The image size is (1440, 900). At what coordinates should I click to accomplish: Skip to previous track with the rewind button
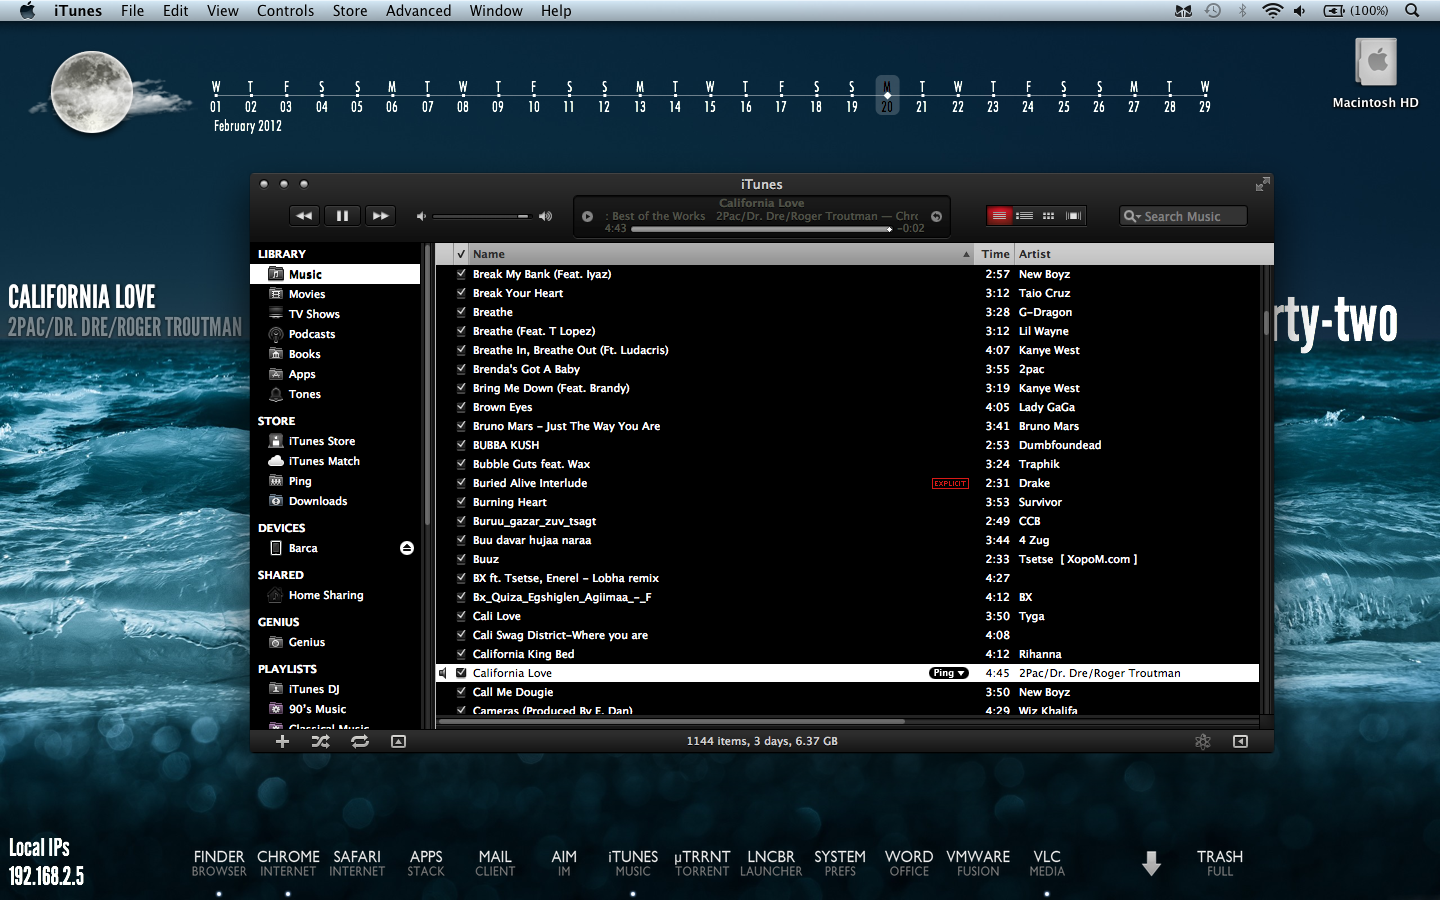304,215
